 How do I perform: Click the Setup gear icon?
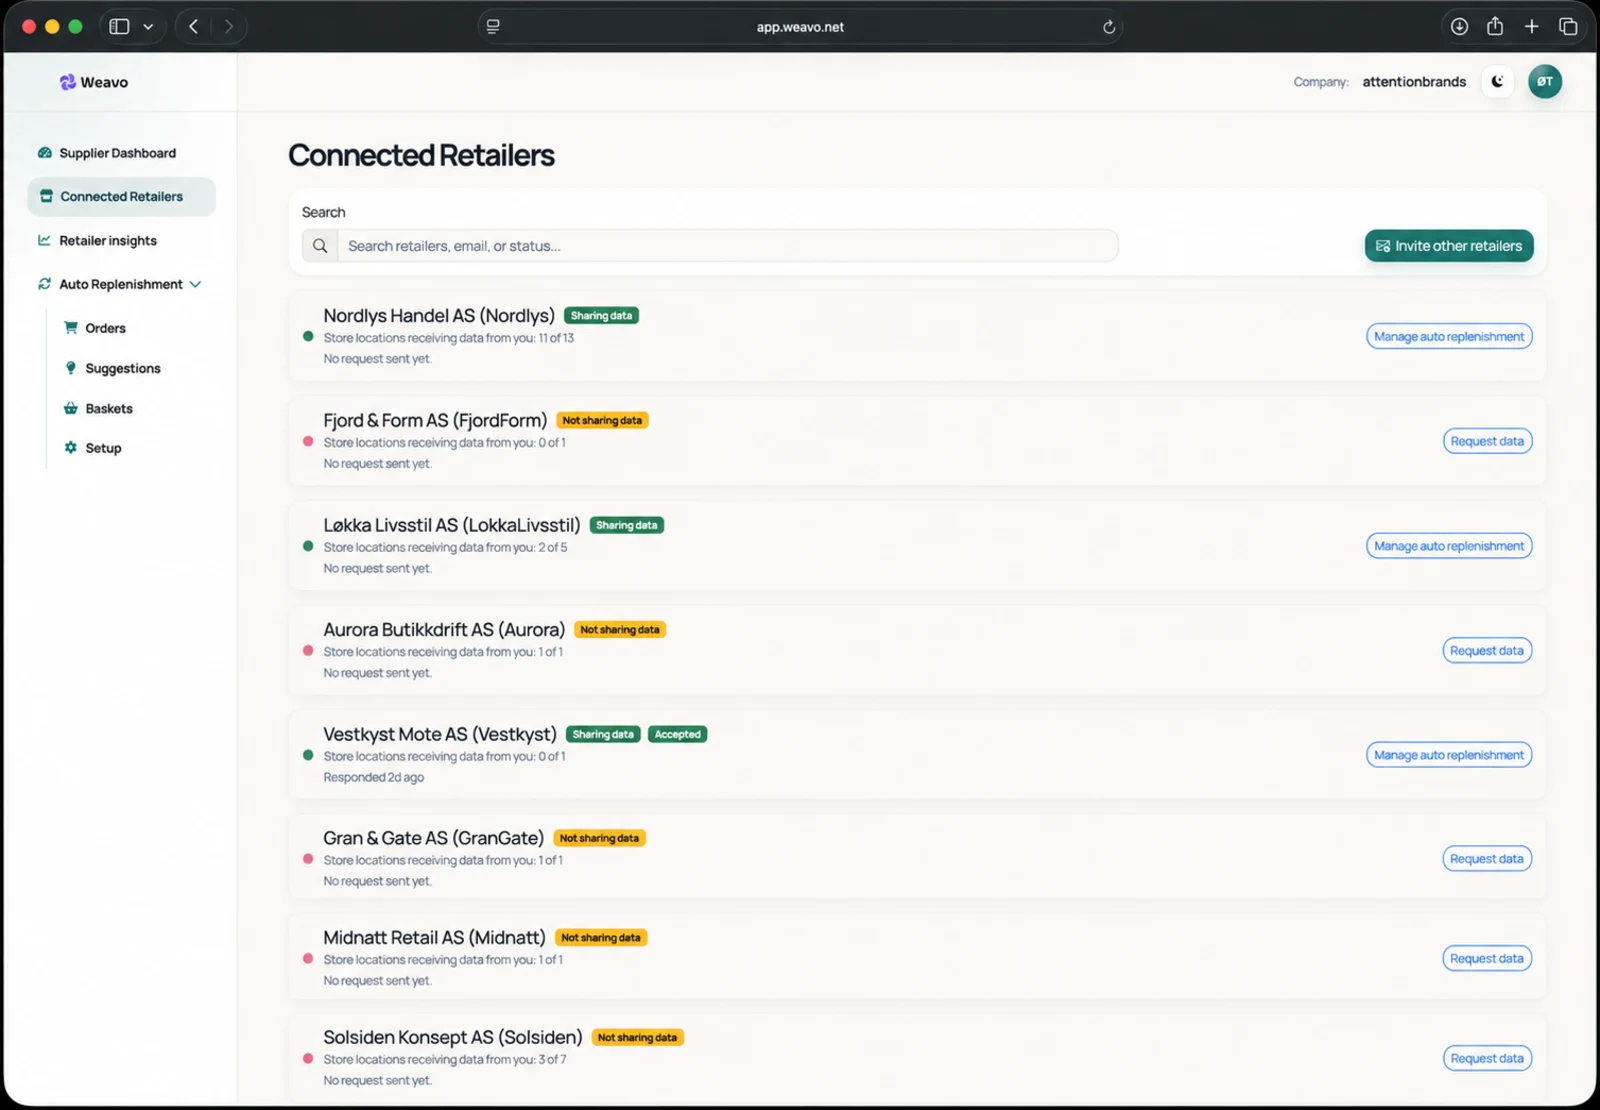pos(71,448)
